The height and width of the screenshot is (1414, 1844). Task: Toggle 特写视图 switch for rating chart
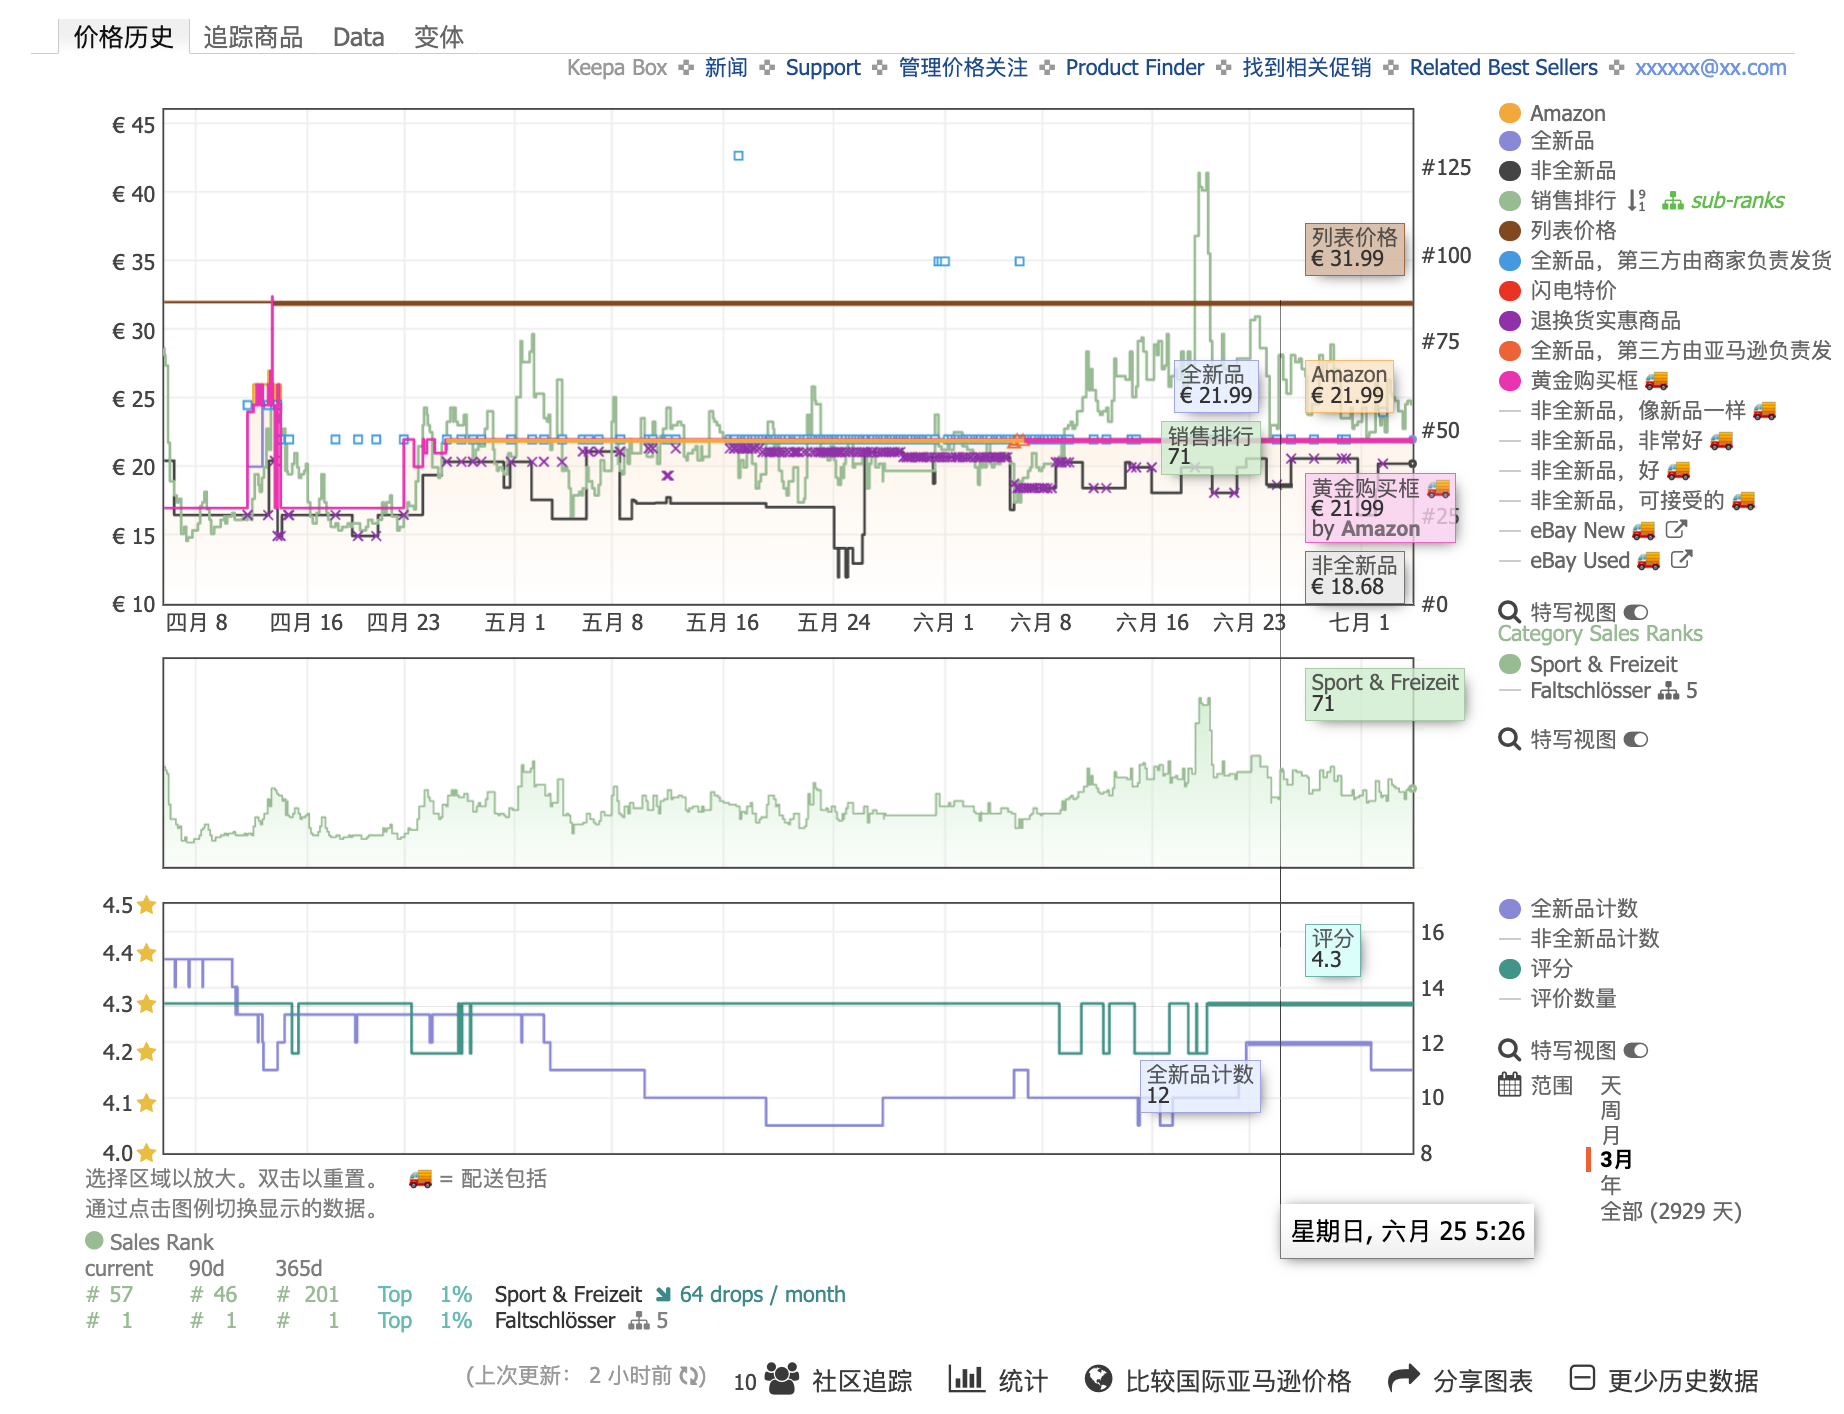(x=1636, y=1050)
